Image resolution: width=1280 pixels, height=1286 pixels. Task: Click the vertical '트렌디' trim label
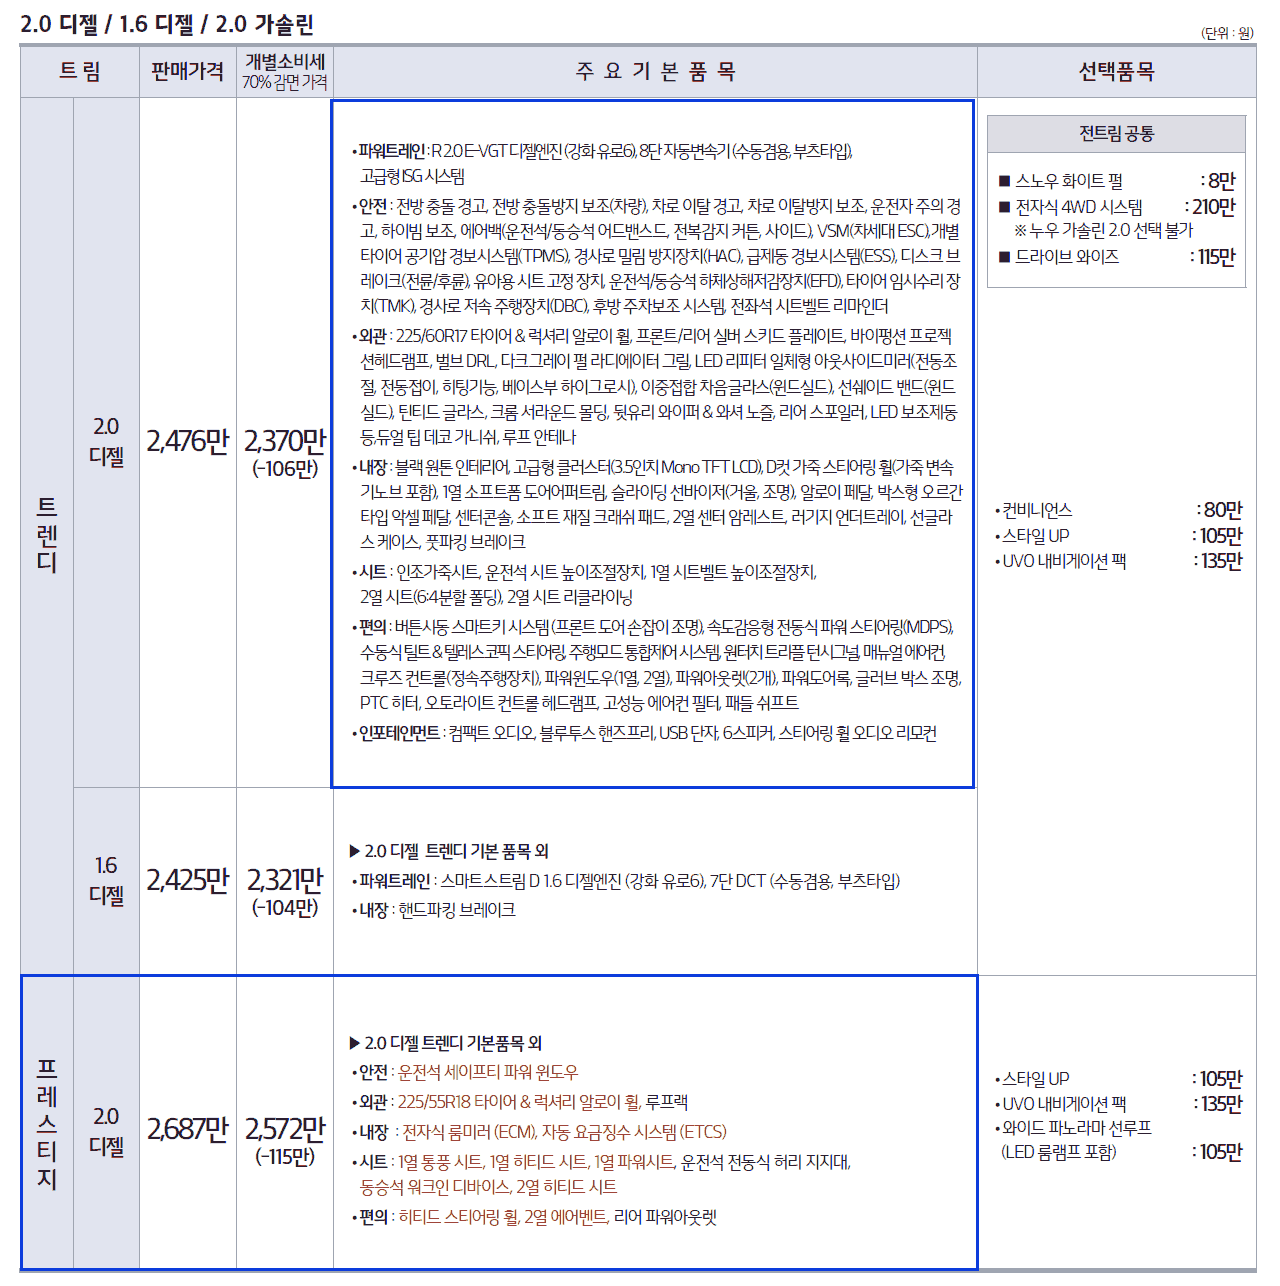(47, 535)
